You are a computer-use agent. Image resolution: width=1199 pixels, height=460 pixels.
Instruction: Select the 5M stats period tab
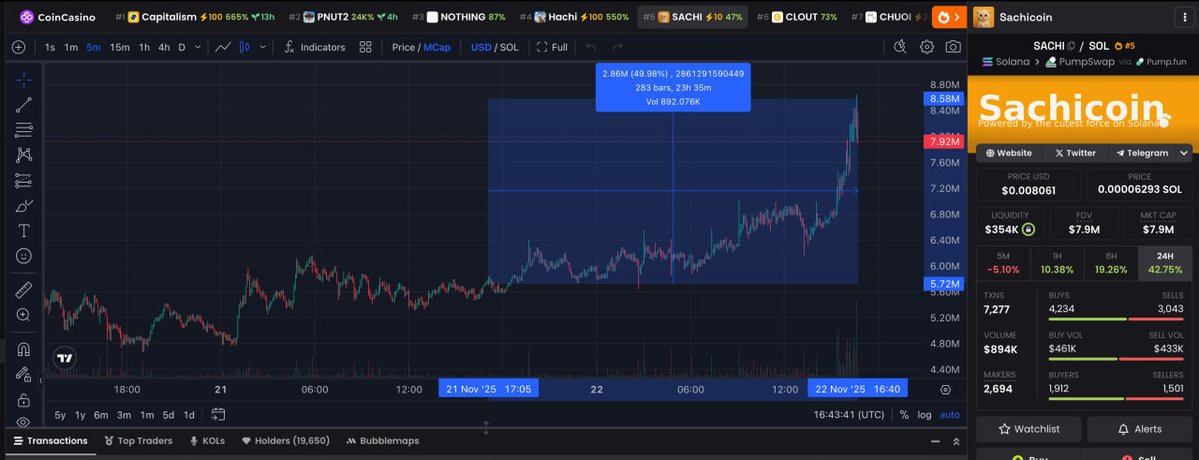[x=1003, y=263]
